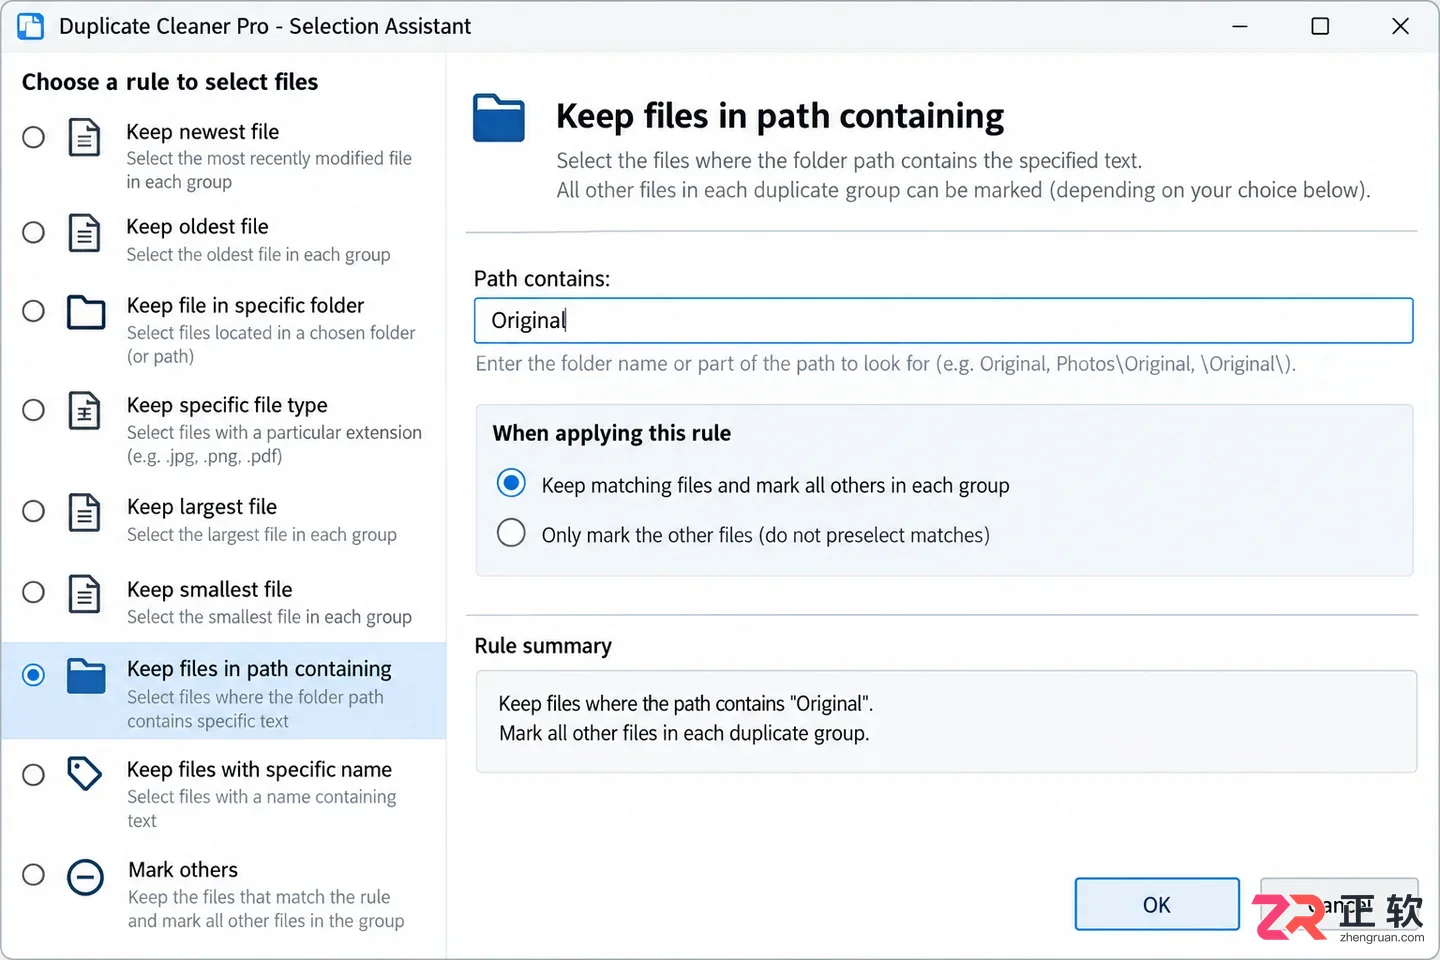Click the blue folder icon for path containing rule

86,676
